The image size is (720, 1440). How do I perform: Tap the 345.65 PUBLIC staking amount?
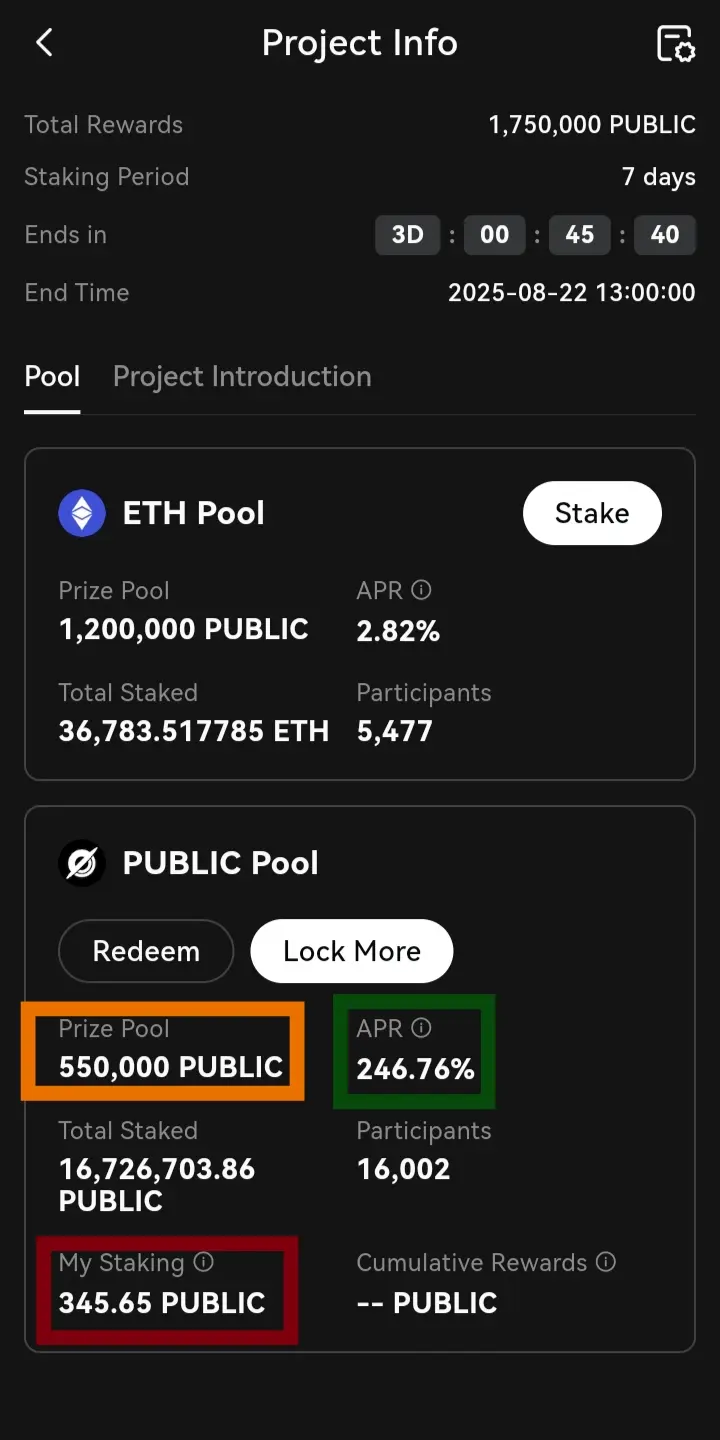point(162,1303)
